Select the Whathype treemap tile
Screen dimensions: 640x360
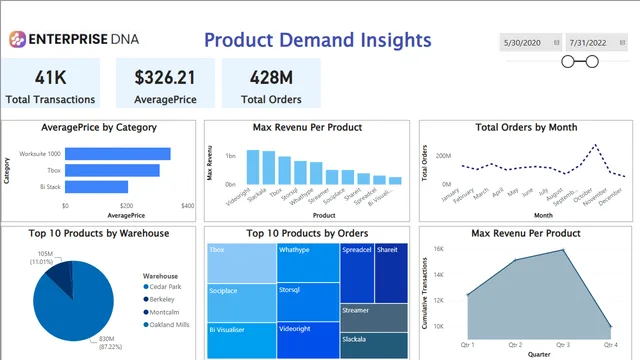pos(308,262)
